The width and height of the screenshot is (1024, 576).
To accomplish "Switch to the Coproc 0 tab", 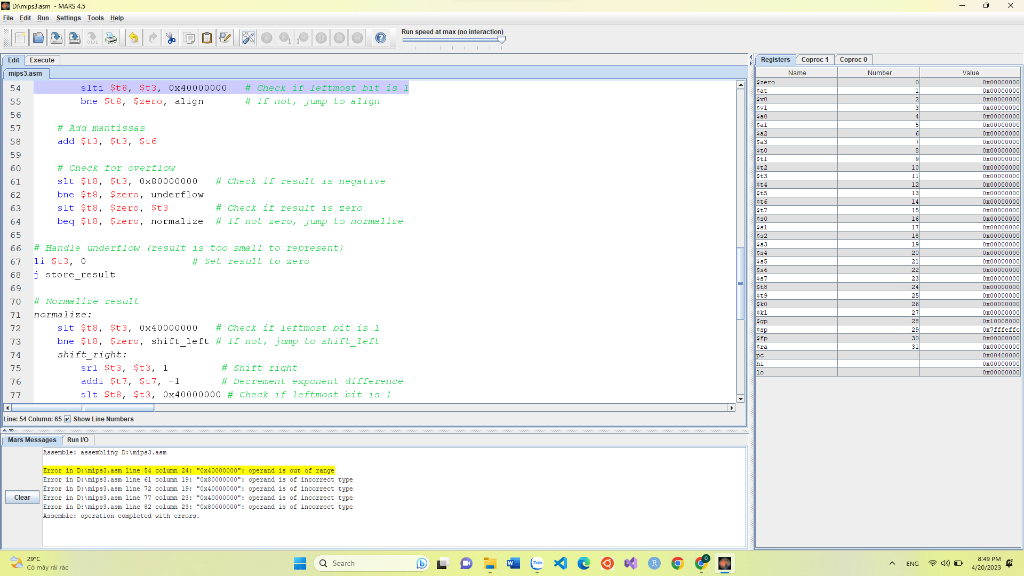I will (853, 59).
